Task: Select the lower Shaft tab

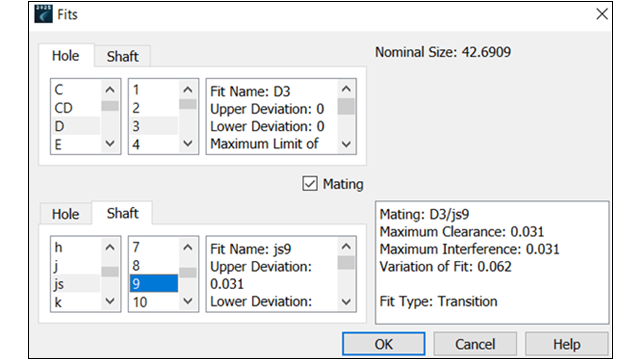Action: [x=122, y=213]
